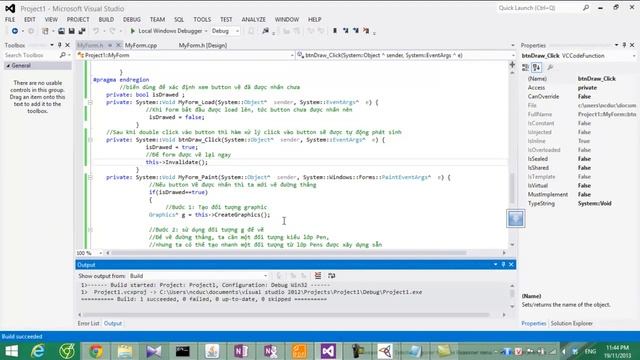Image resolution: width=640 pixels, height=360 pixels.
Task: Click Quick Launch search magnifier icon
Action: 586,8
